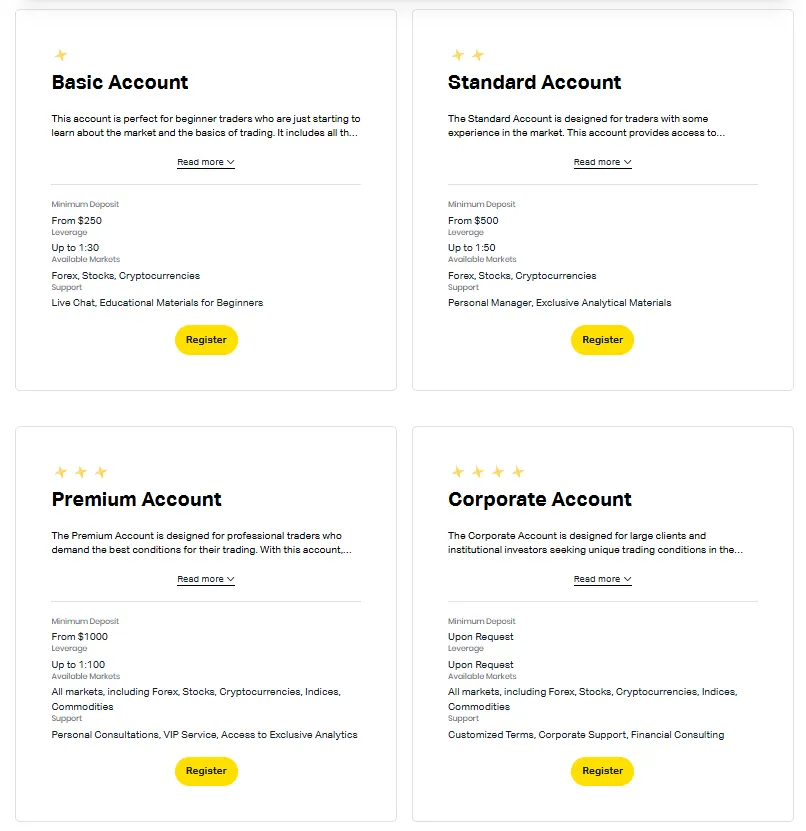Register for the Basic Account
The width and height of the screenshot is (806, 831).
206,340
